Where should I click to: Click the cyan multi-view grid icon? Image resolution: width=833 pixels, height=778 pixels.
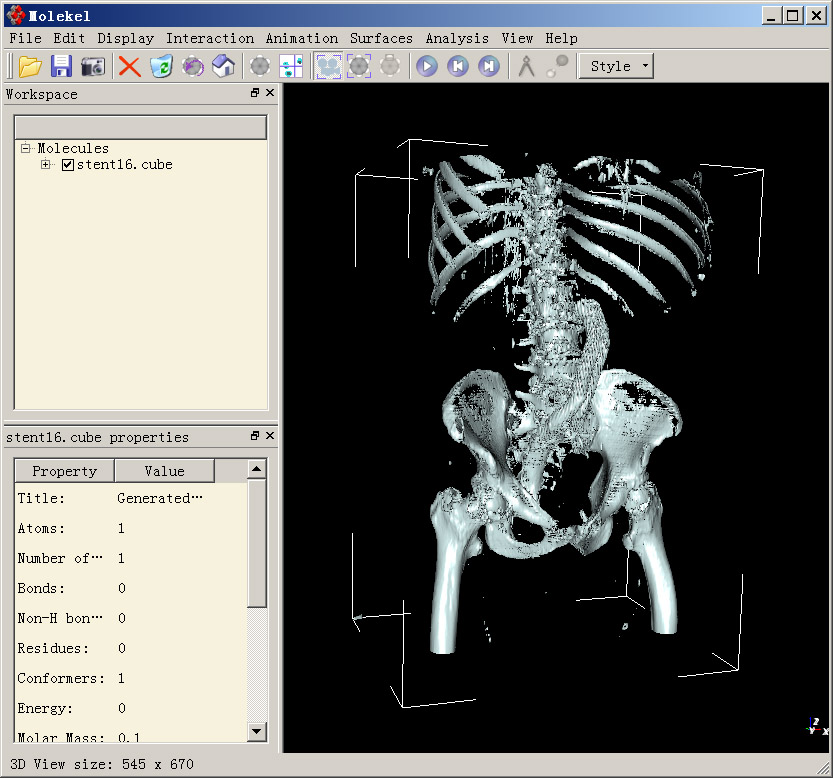tap(291, 66)
